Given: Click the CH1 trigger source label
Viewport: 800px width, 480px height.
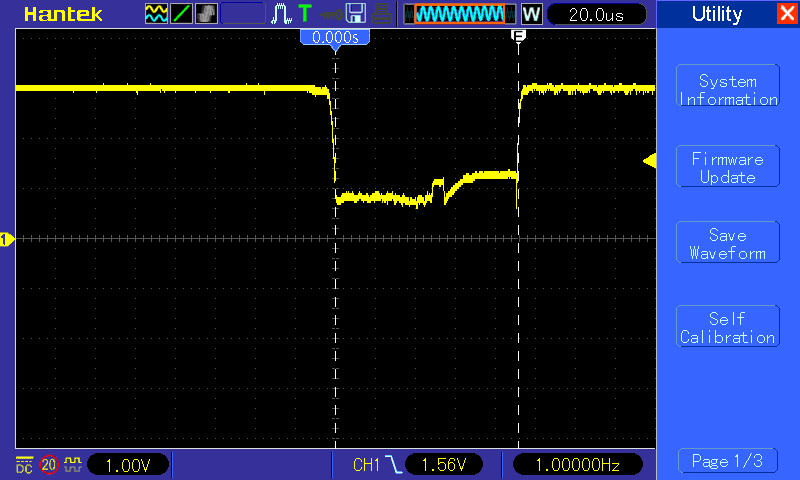Looking at the screenshot, I should tap(366, 465).
